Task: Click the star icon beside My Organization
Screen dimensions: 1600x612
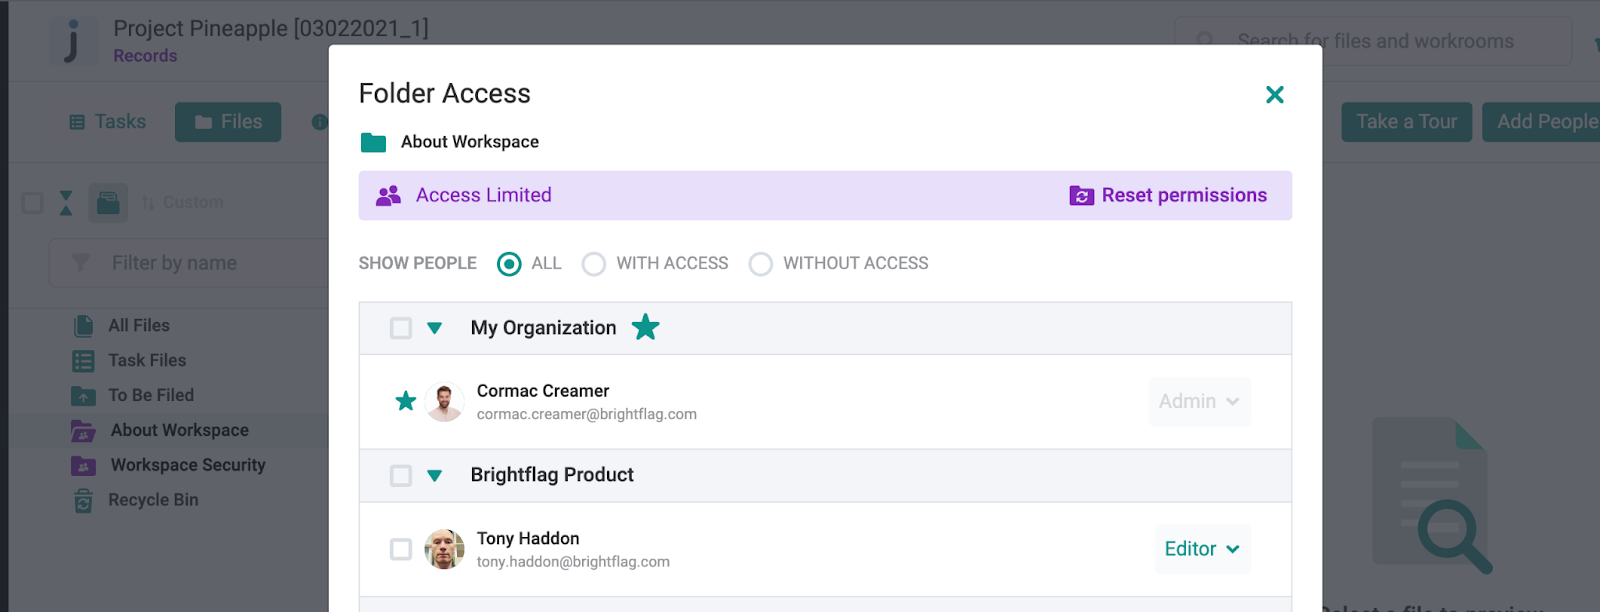Action: [646, 327]
